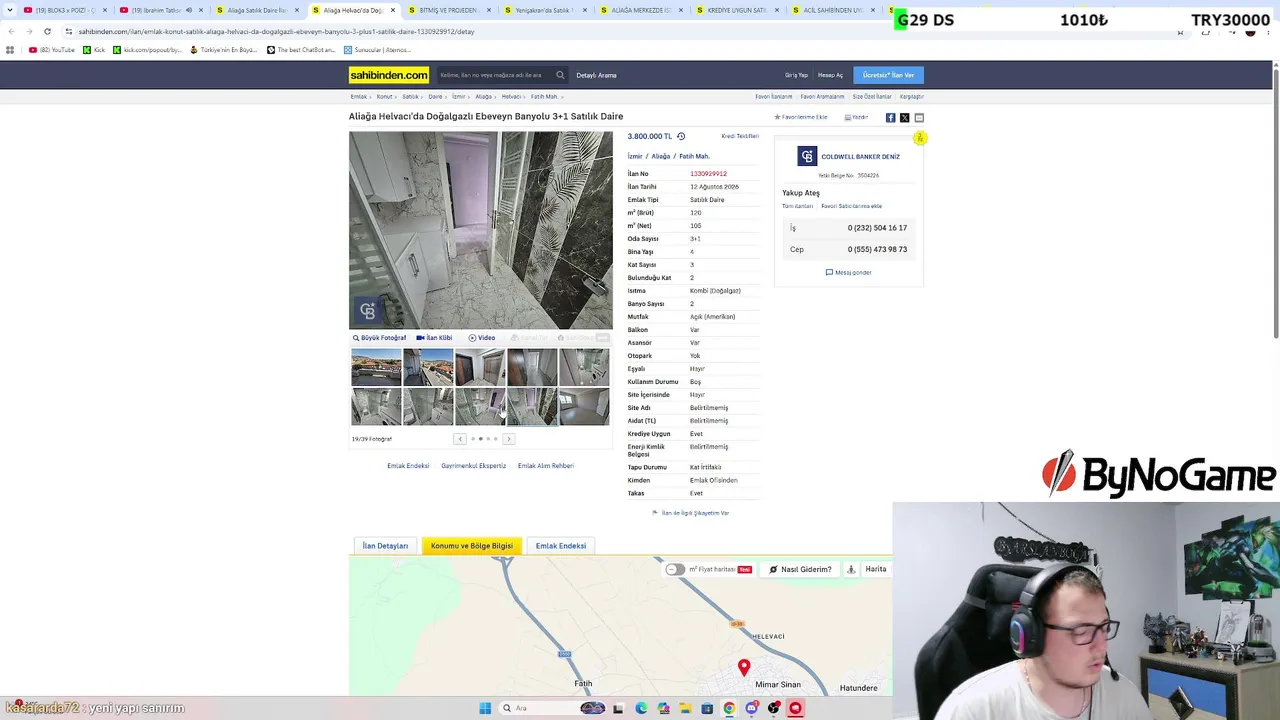Click Fatih Mah. breadcrumb item
Screen dimensions: 1280x720
tap(544, 97)
